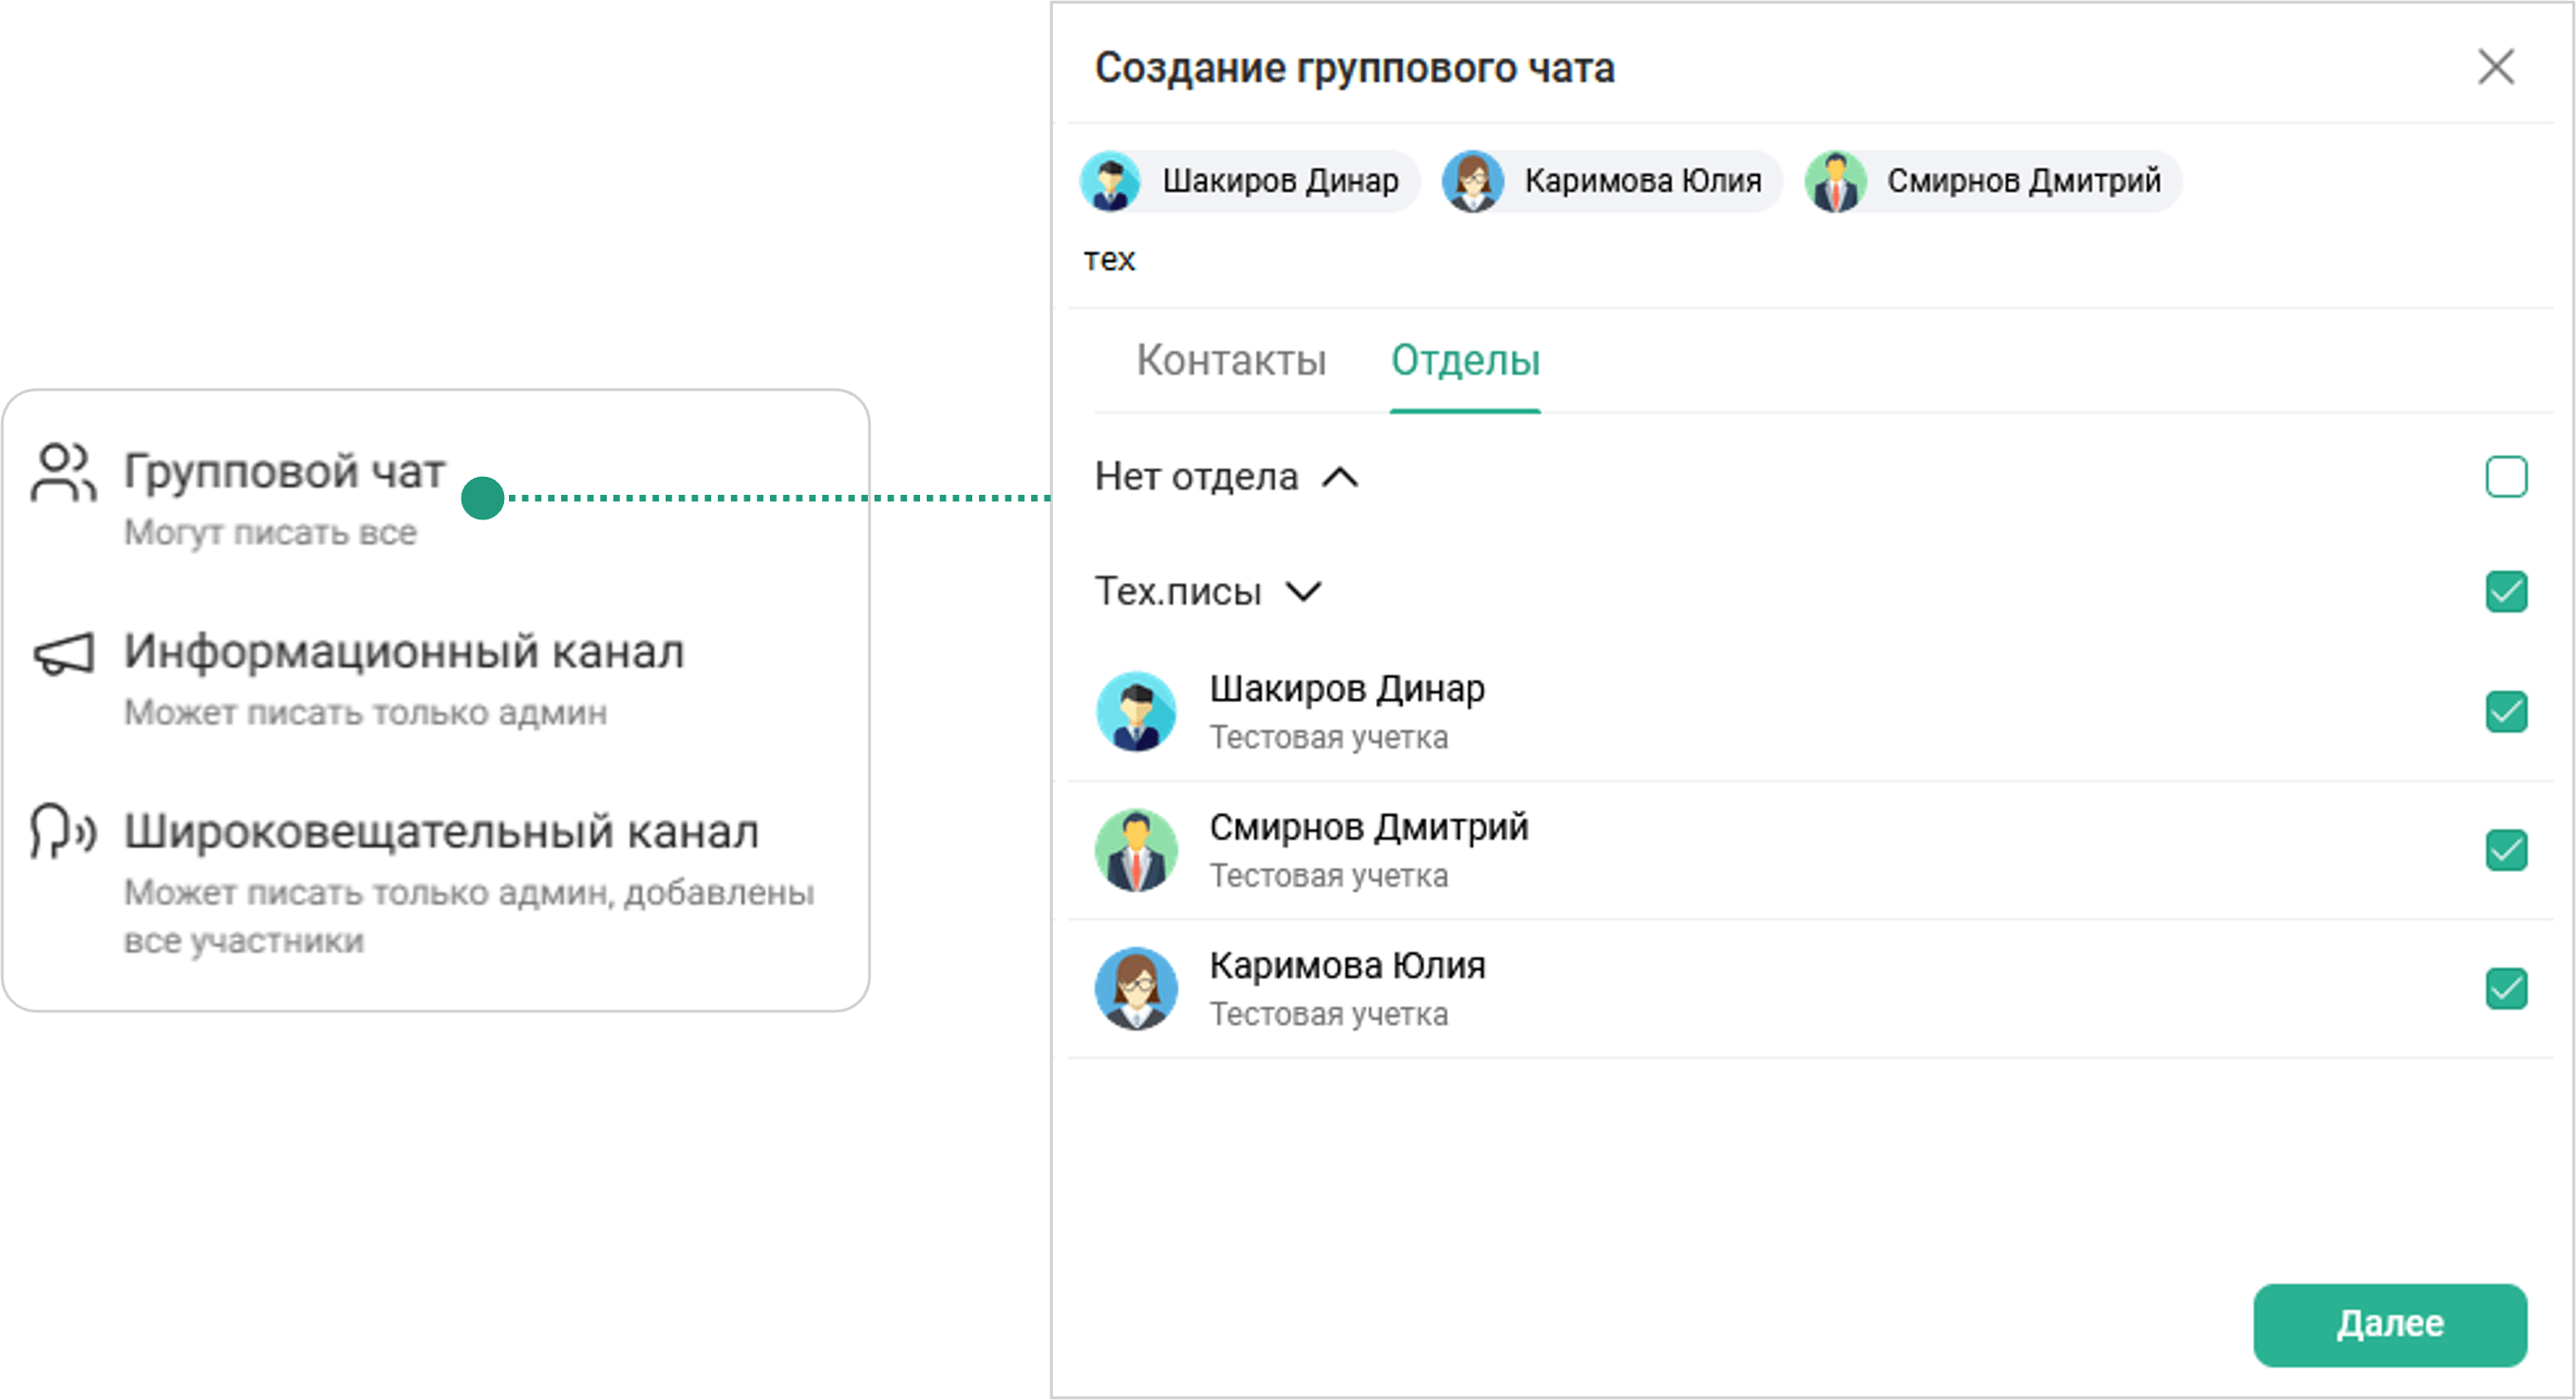Collapse the Нет отдела section chevron
2576x1400 pixels.
(1340, 477)
